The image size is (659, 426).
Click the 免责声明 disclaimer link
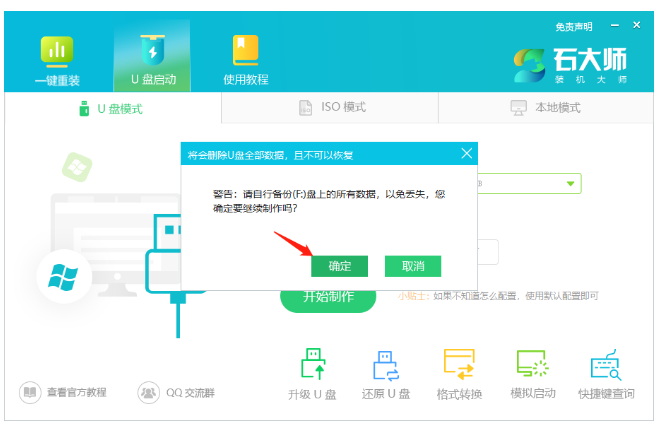tap(573, 26)
